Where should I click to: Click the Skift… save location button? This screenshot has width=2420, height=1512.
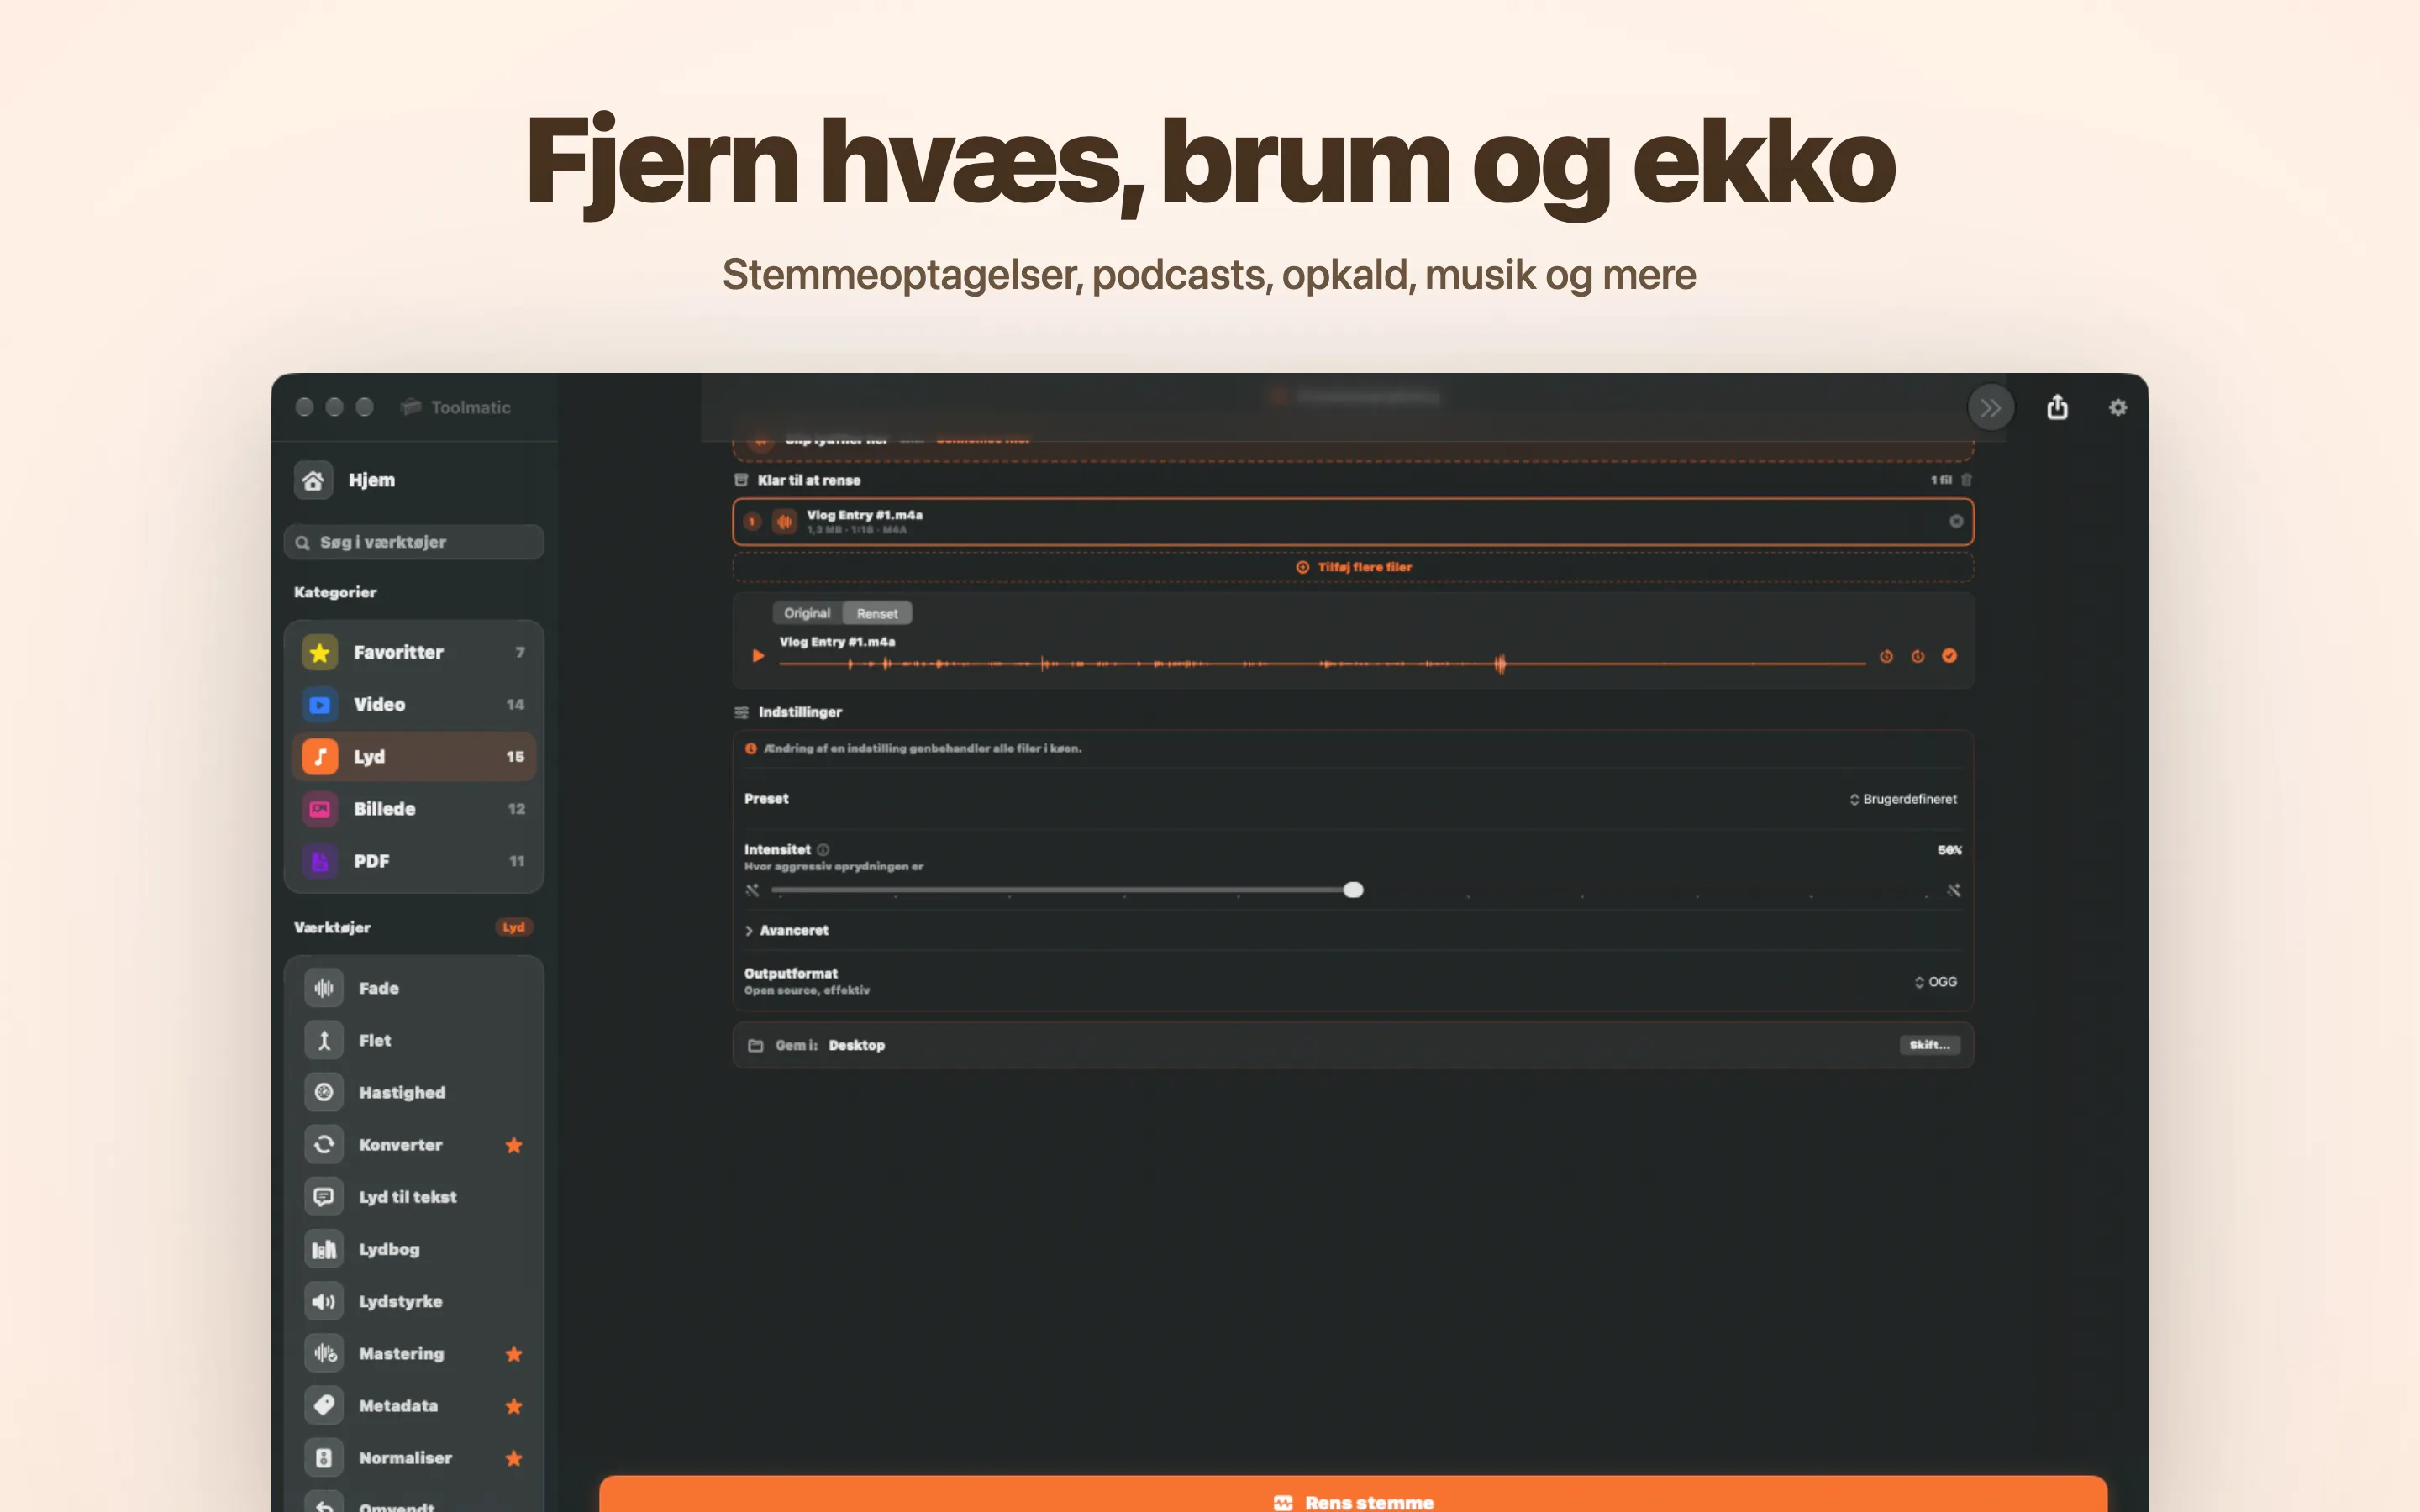coord(1929,1045)
